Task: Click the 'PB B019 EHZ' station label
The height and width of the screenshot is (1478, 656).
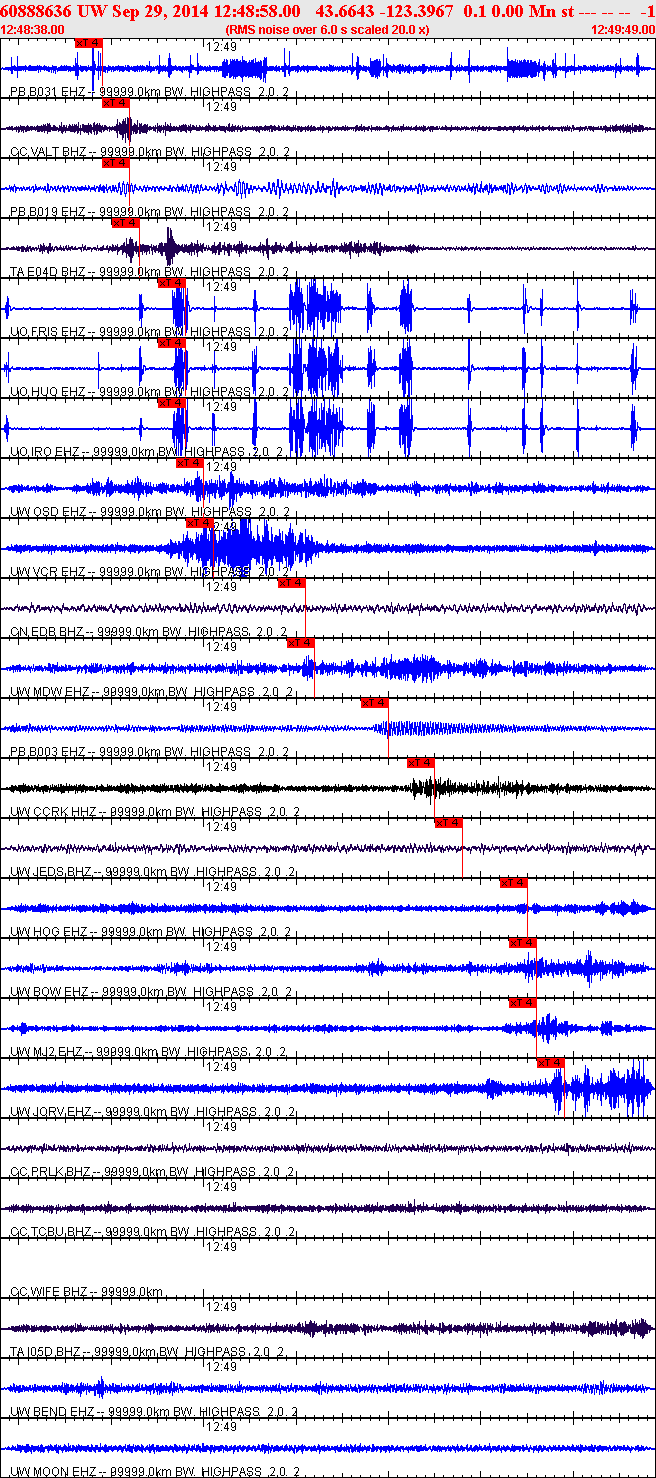Action: coord(48,212)
